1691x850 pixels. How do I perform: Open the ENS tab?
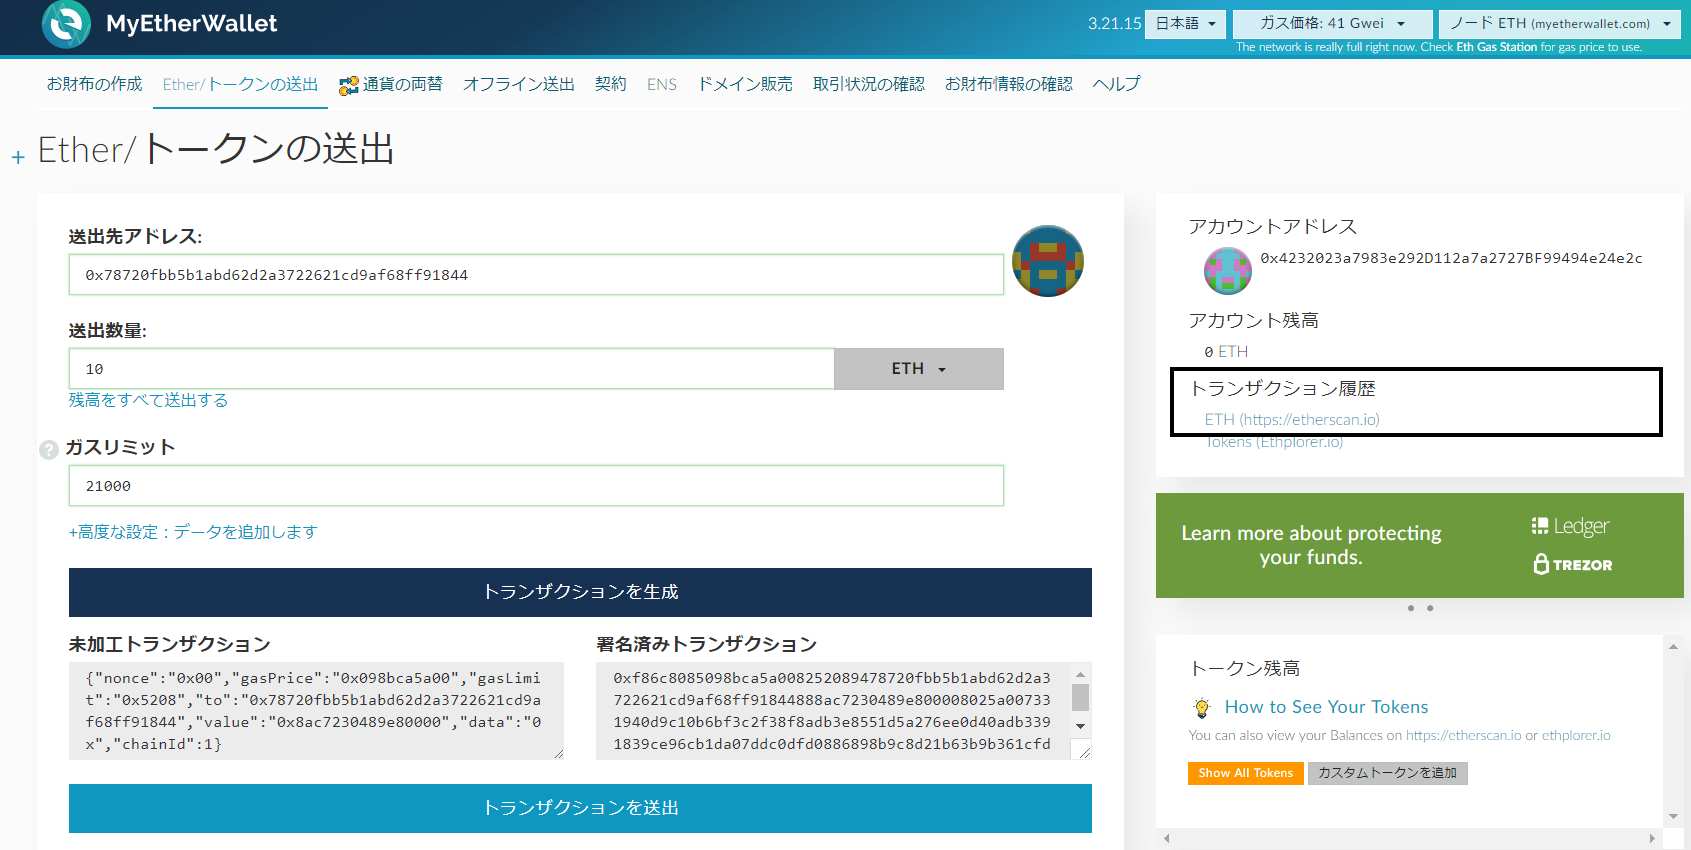tap(662, 84)
